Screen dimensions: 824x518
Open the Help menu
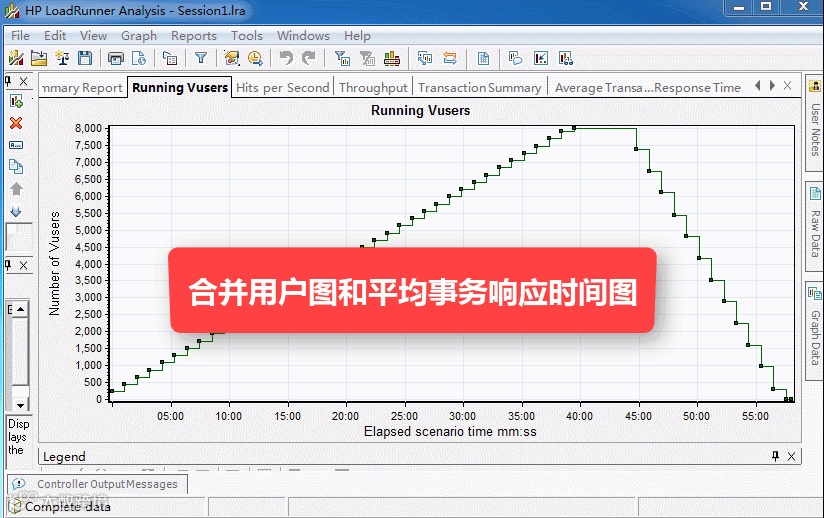click(357, 36)
